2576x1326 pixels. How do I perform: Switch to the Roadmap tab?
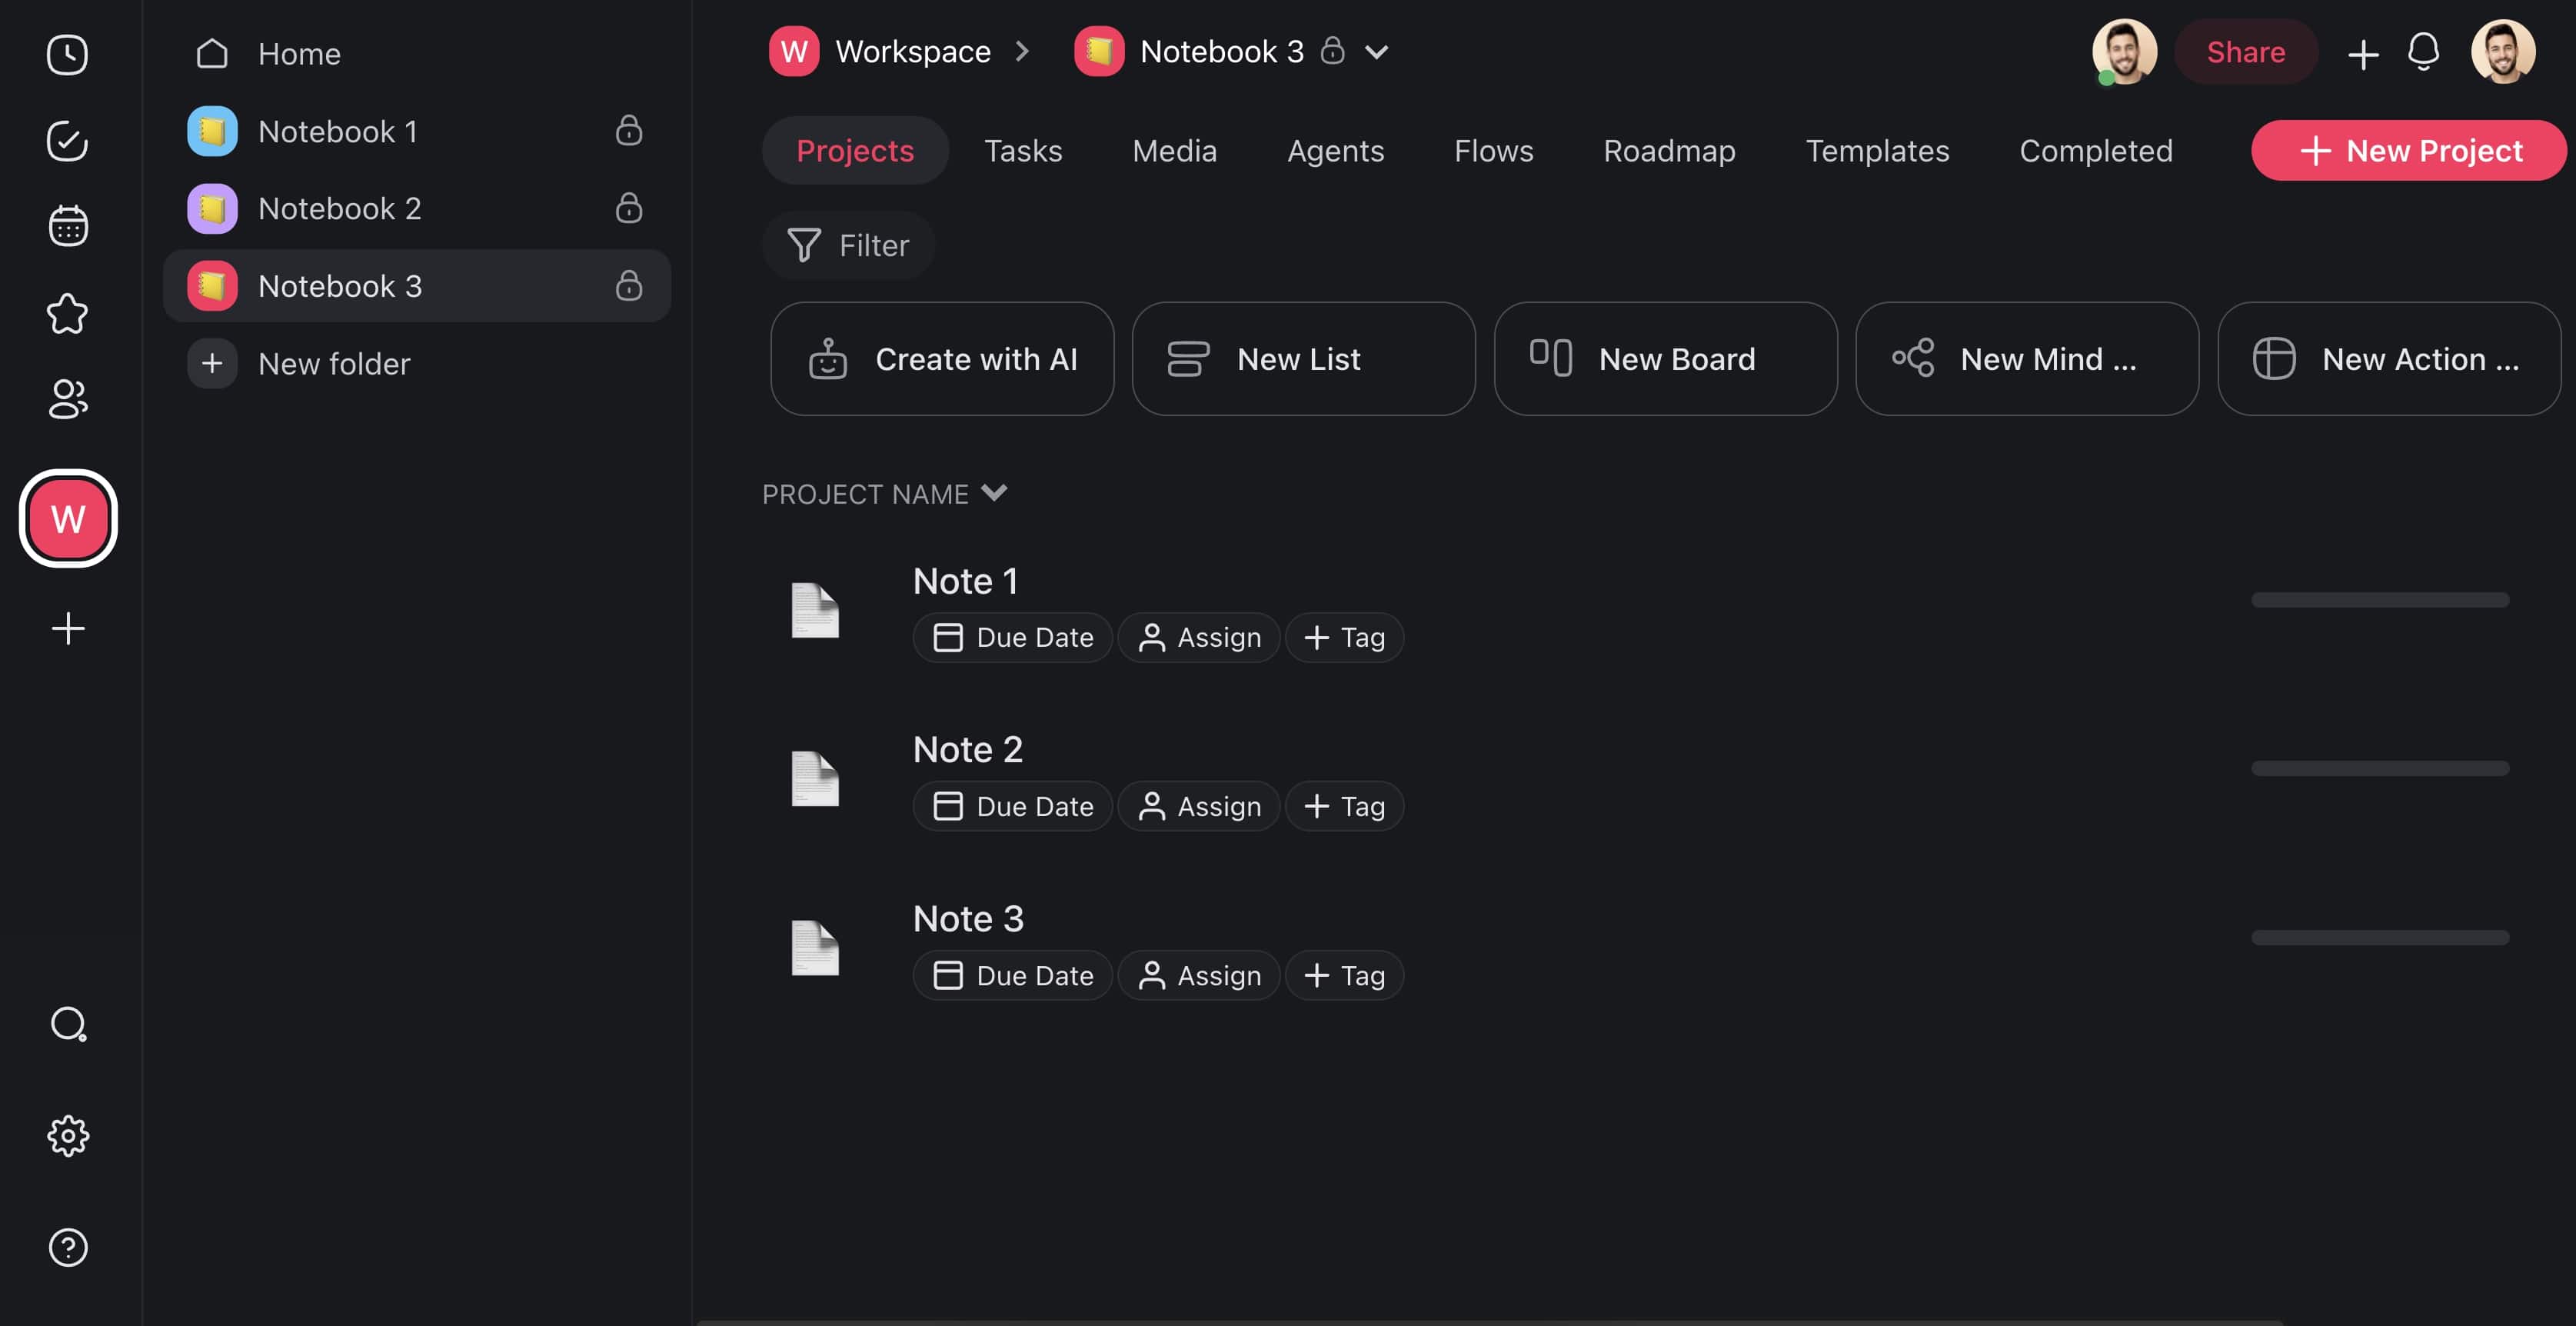[x=1669, y=151]
